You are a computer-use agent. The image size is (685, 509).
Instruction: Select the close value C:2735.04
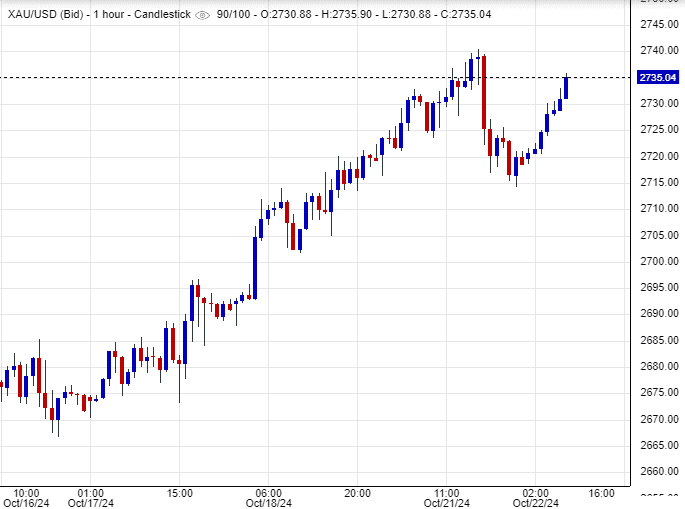[468, 15]
